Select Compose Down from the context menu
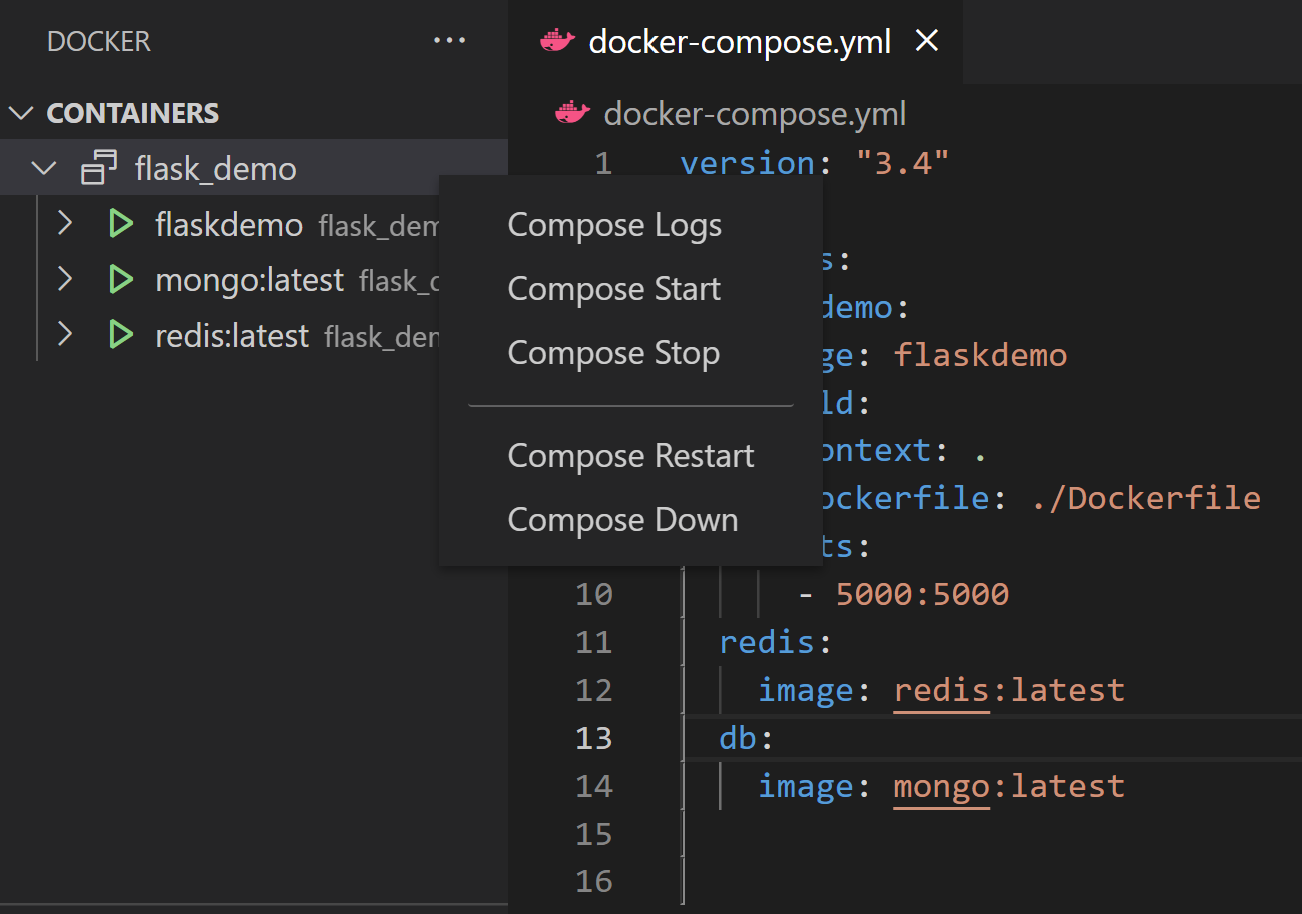The image size is (1302, 914). click(623, 519)
